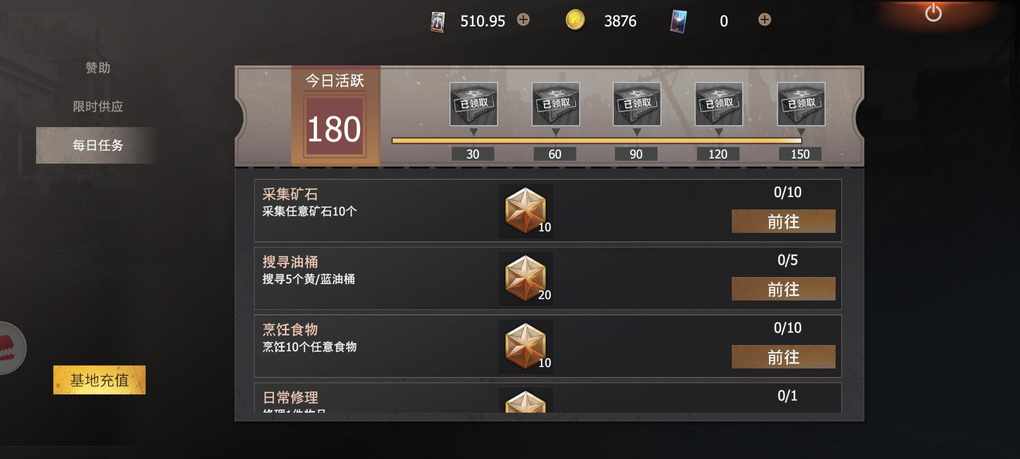Open the claimed reward chest at 90

coord(637,104)
